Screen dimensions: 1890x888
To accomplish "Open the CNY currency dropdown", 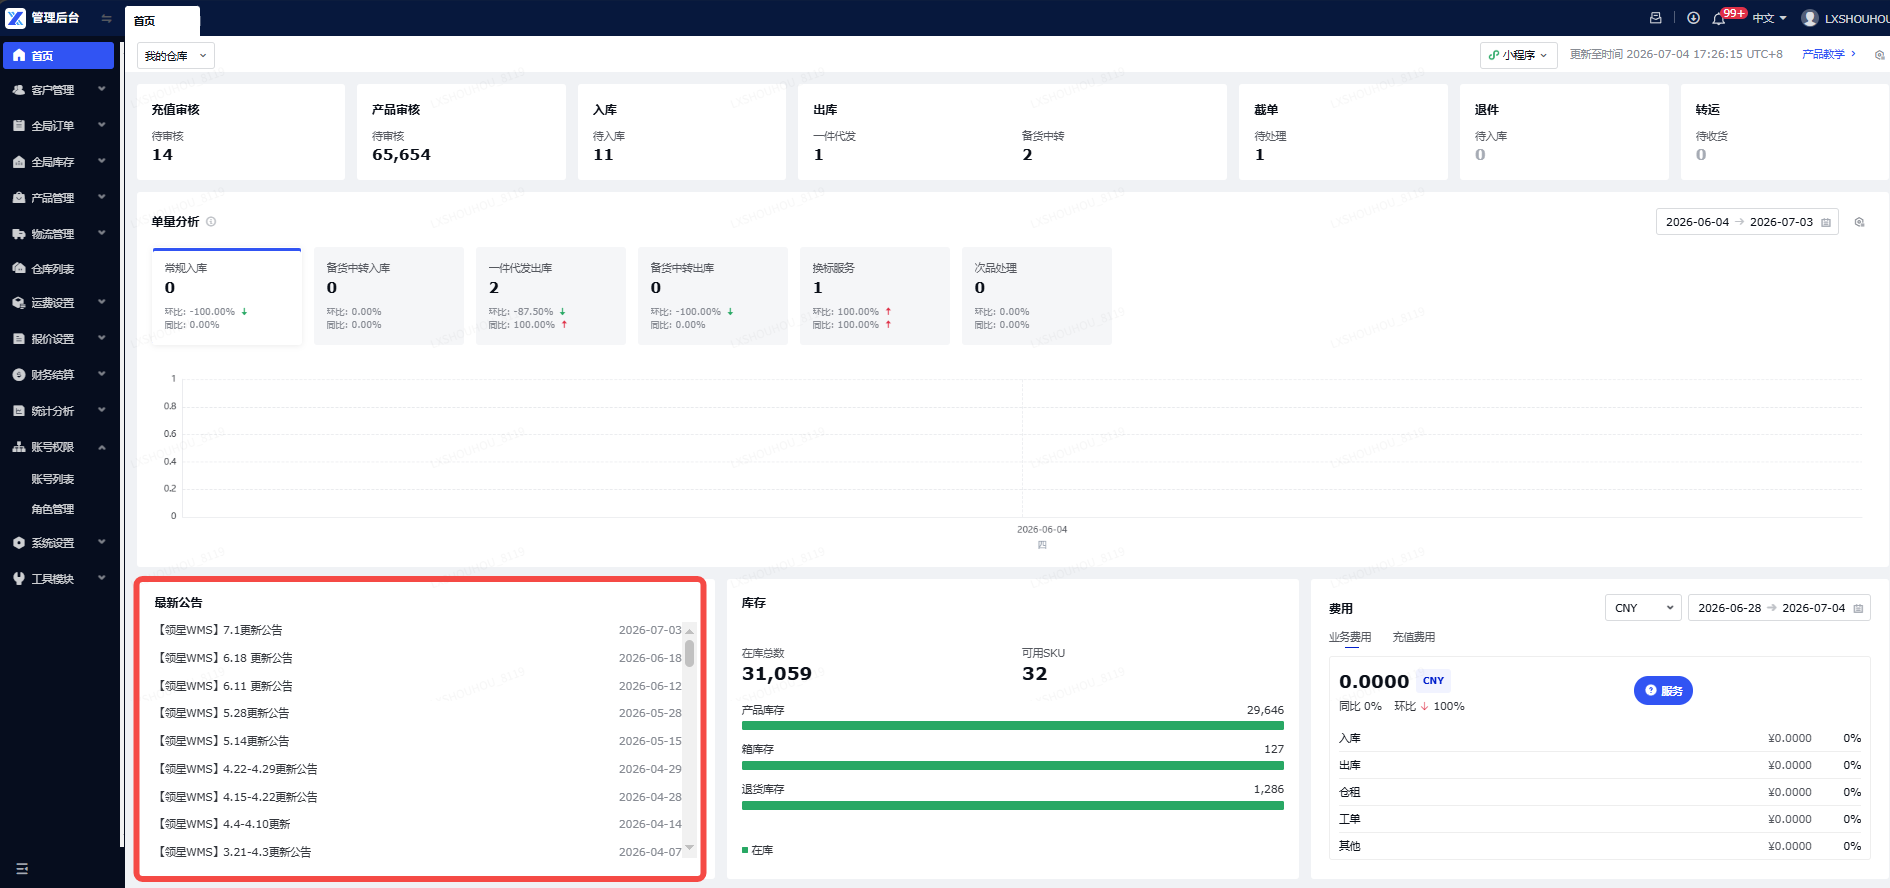I will [x=1643, y=608].
